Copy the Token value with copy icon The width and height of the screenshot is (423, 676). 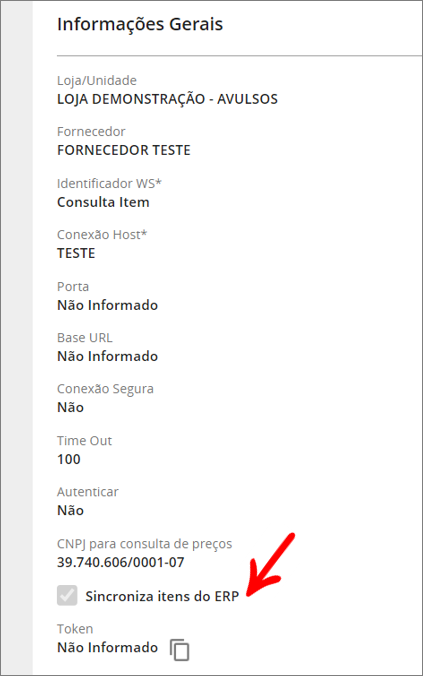coord(179,650)
